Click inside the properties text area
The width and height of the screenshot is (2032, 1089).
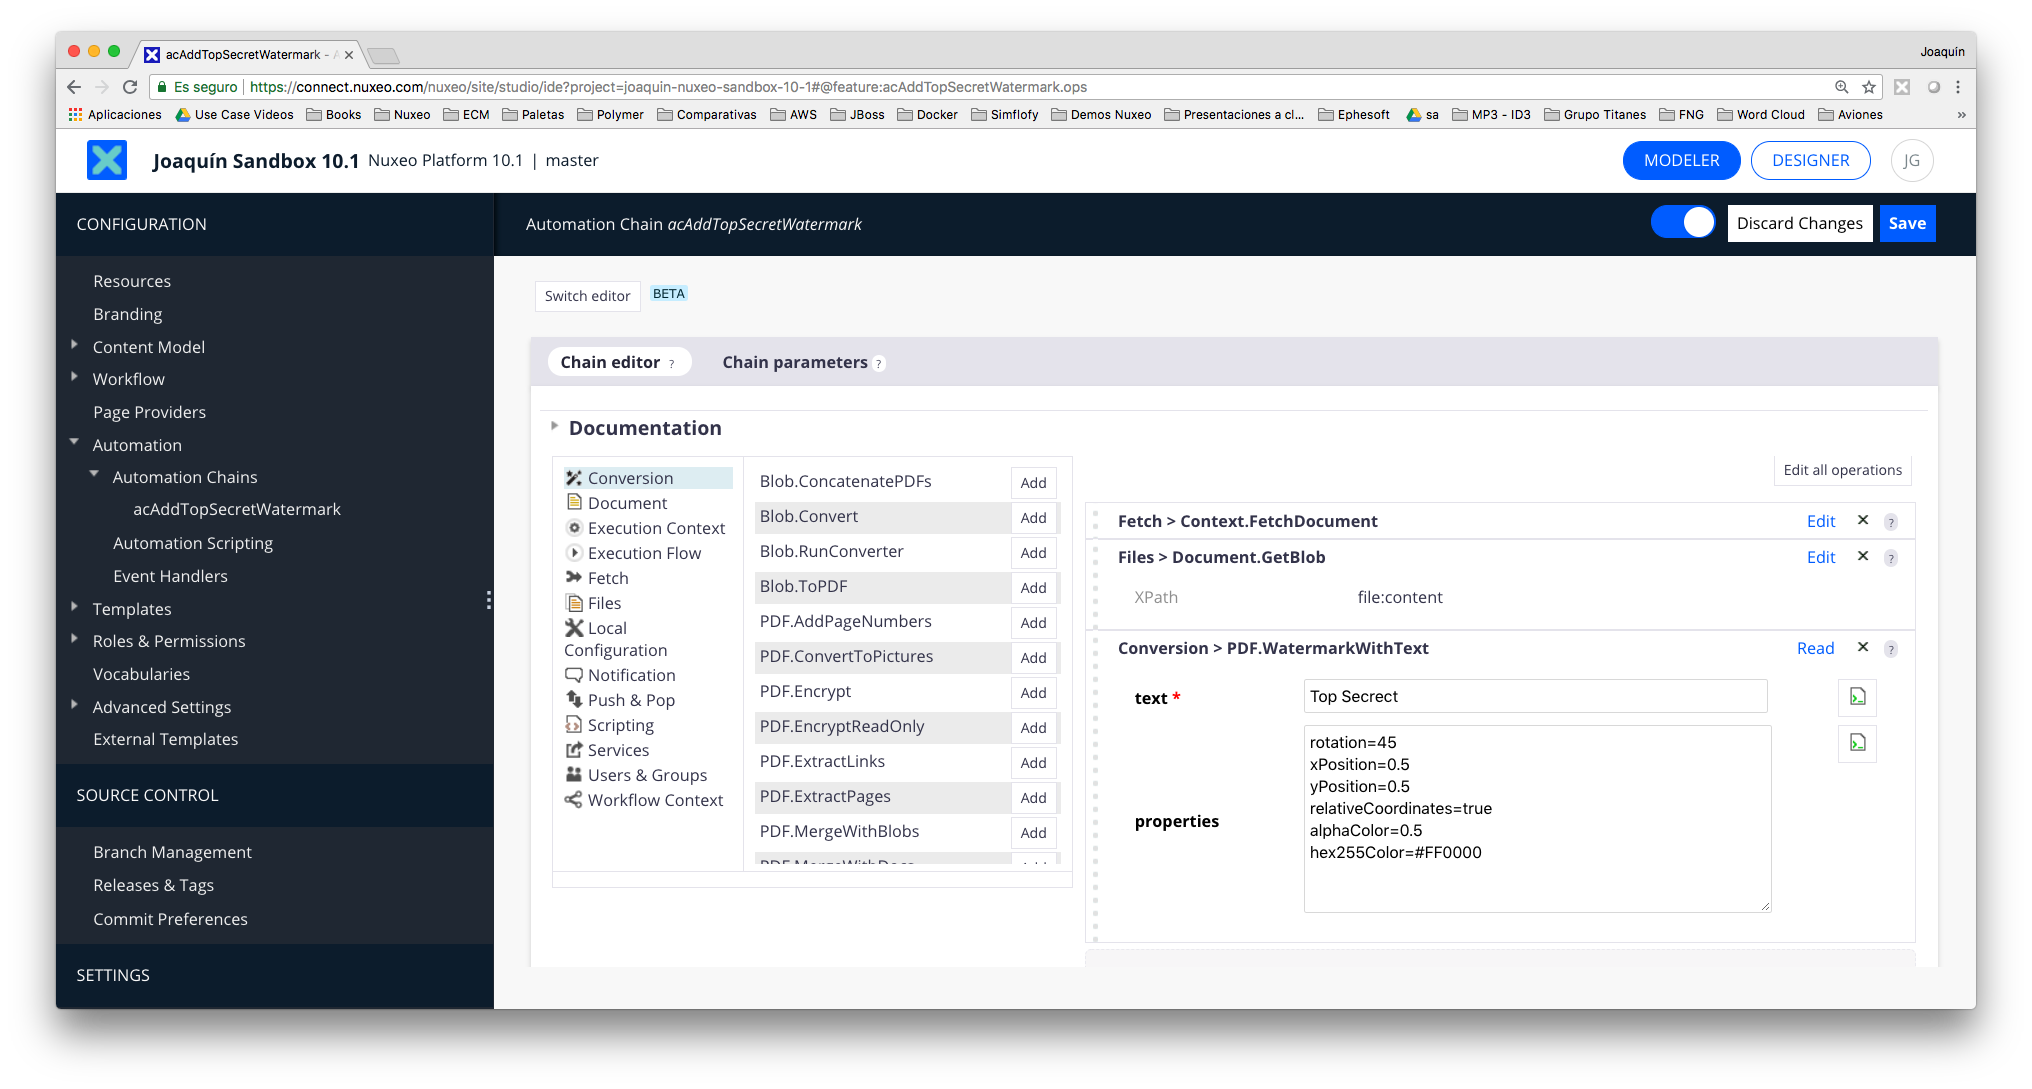coord(1535,818)
